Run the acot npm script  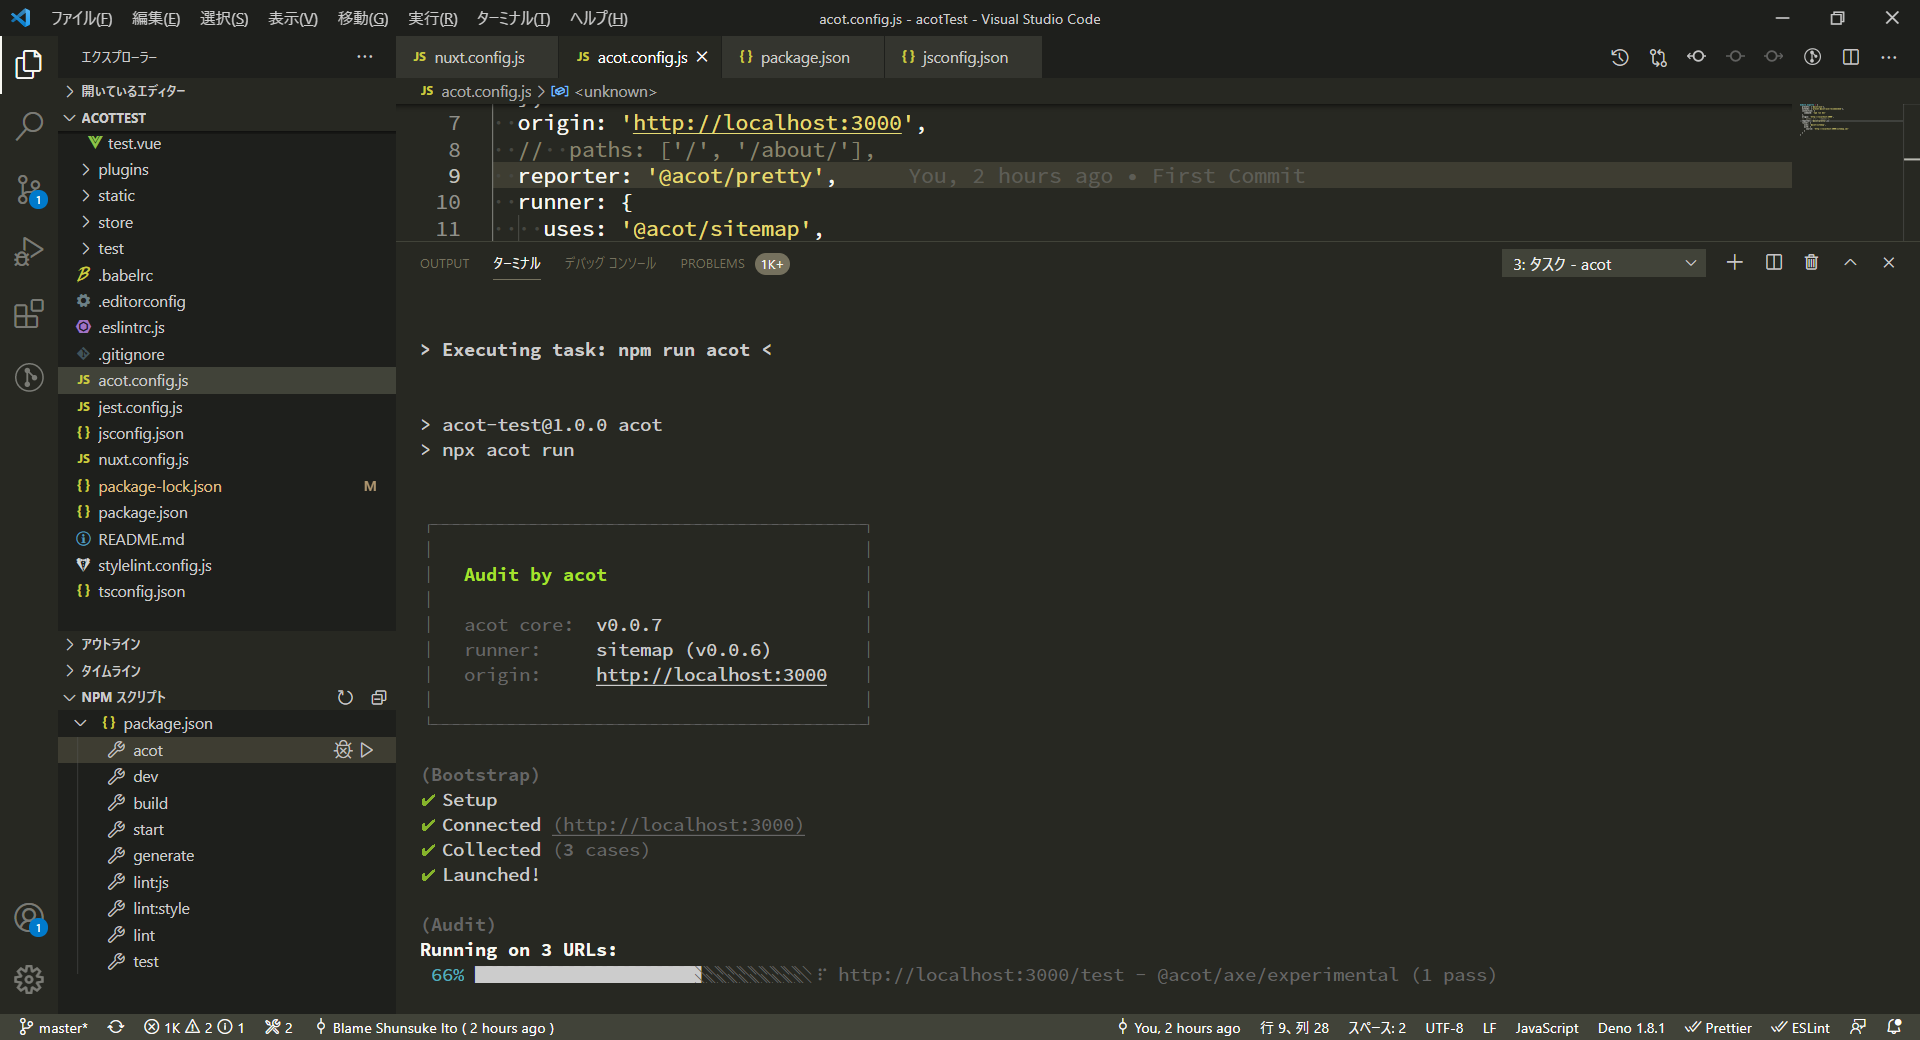click(x=367, y=749)
